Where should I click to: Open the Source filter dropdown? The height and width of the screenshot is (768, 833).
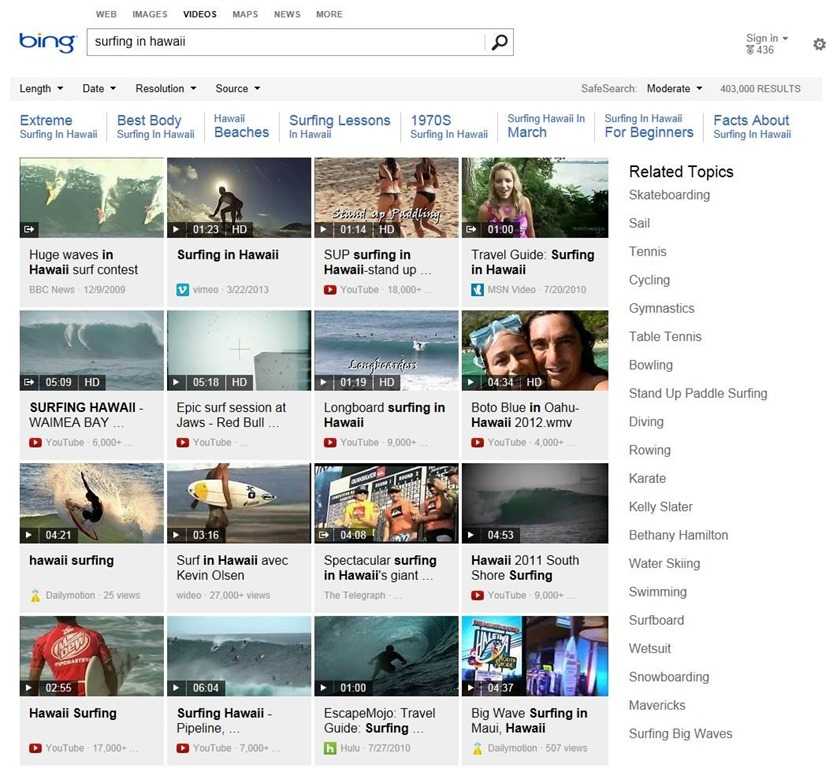pos(237,88)
